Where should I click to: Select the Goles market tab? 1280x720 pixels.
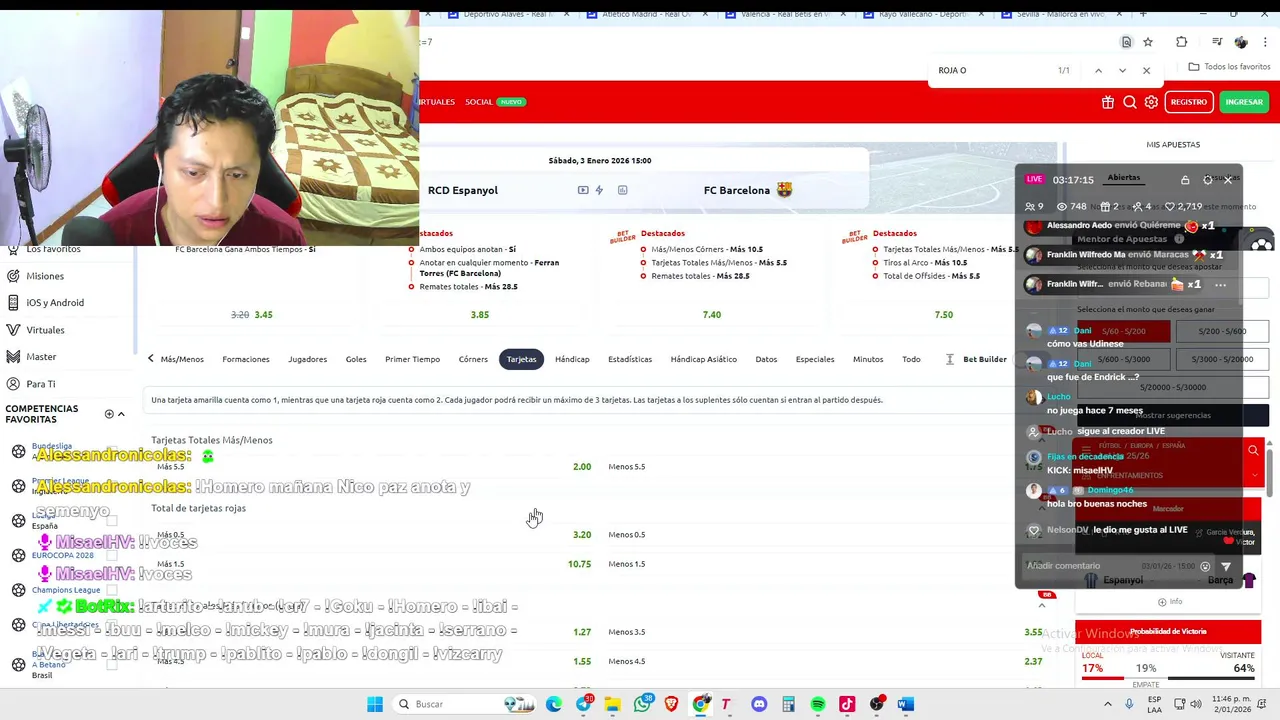[356, 359]
